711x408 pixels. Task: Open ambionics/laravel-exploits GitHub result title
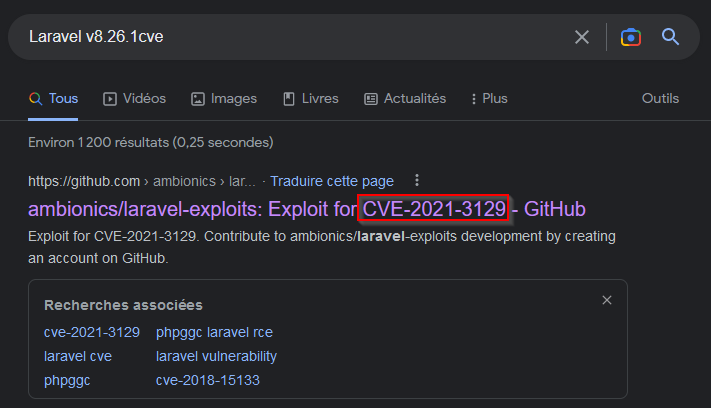(307, 209)
